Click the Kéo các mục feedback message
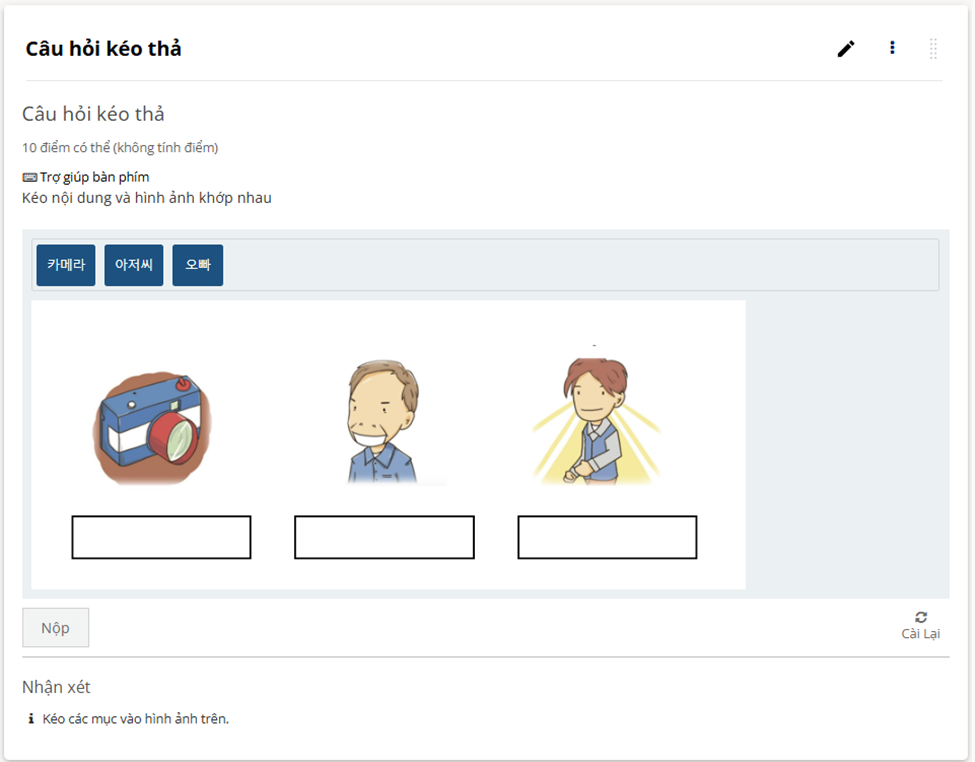Screen dimensions: 975x762 (x=136, y=719)
